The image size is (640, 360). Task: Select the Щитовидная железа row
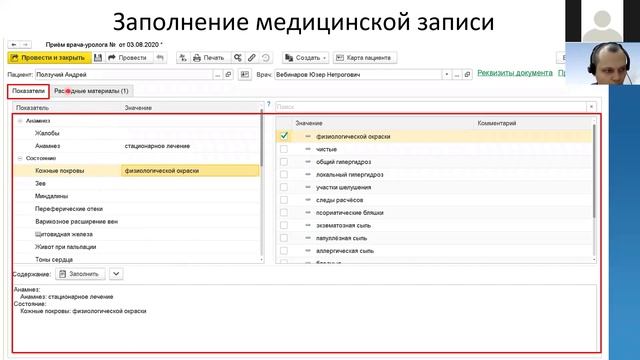click(137, 234)
